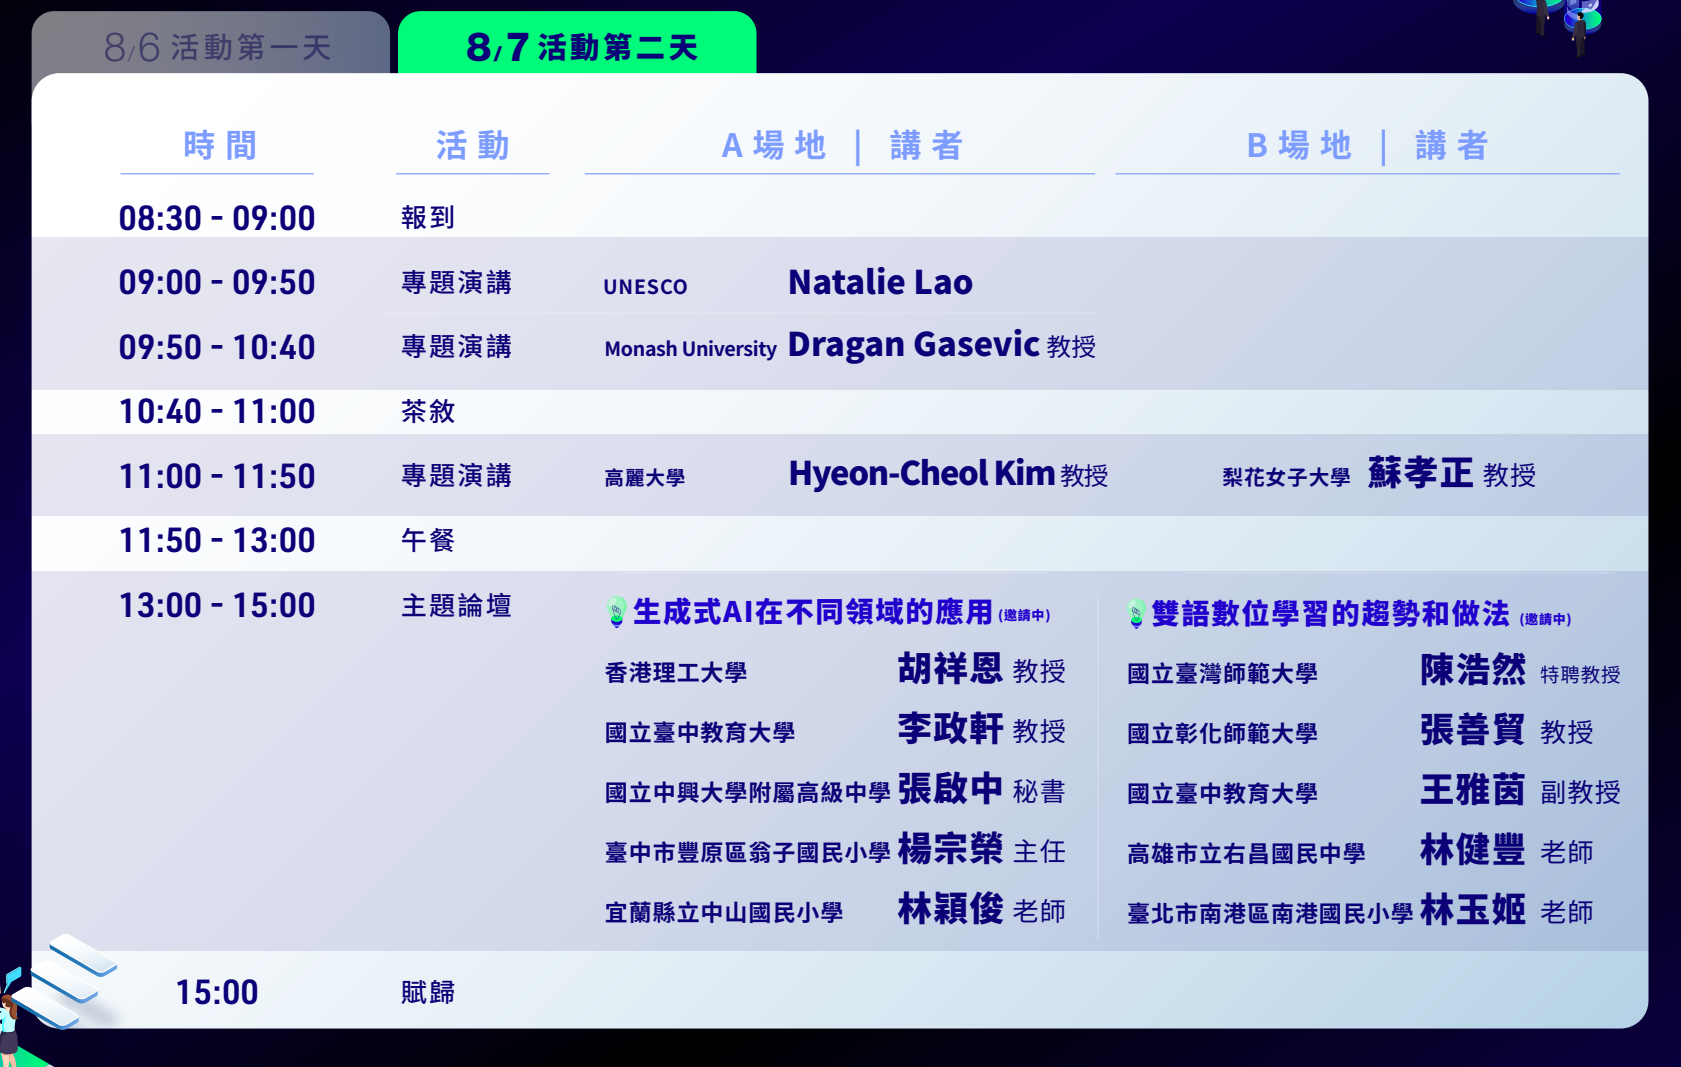
Task: Click the 時間 column header
Action: (x=219, y=146)
